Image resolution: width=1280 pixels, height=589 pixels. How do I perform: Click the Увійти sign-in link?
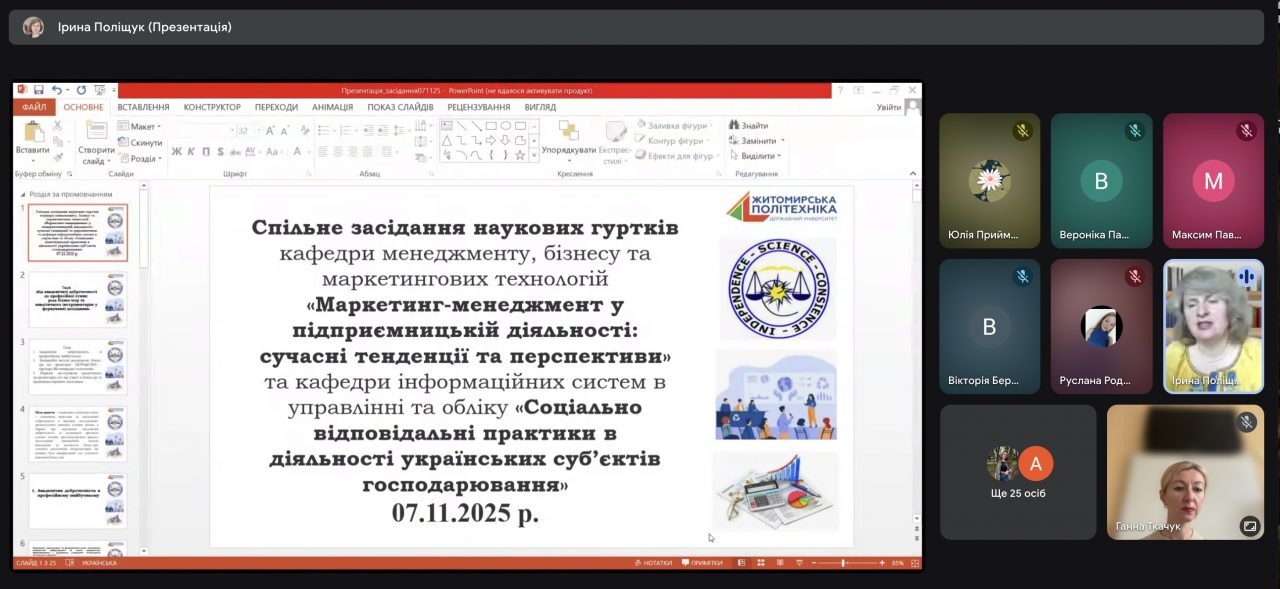(x=888, y=107)
